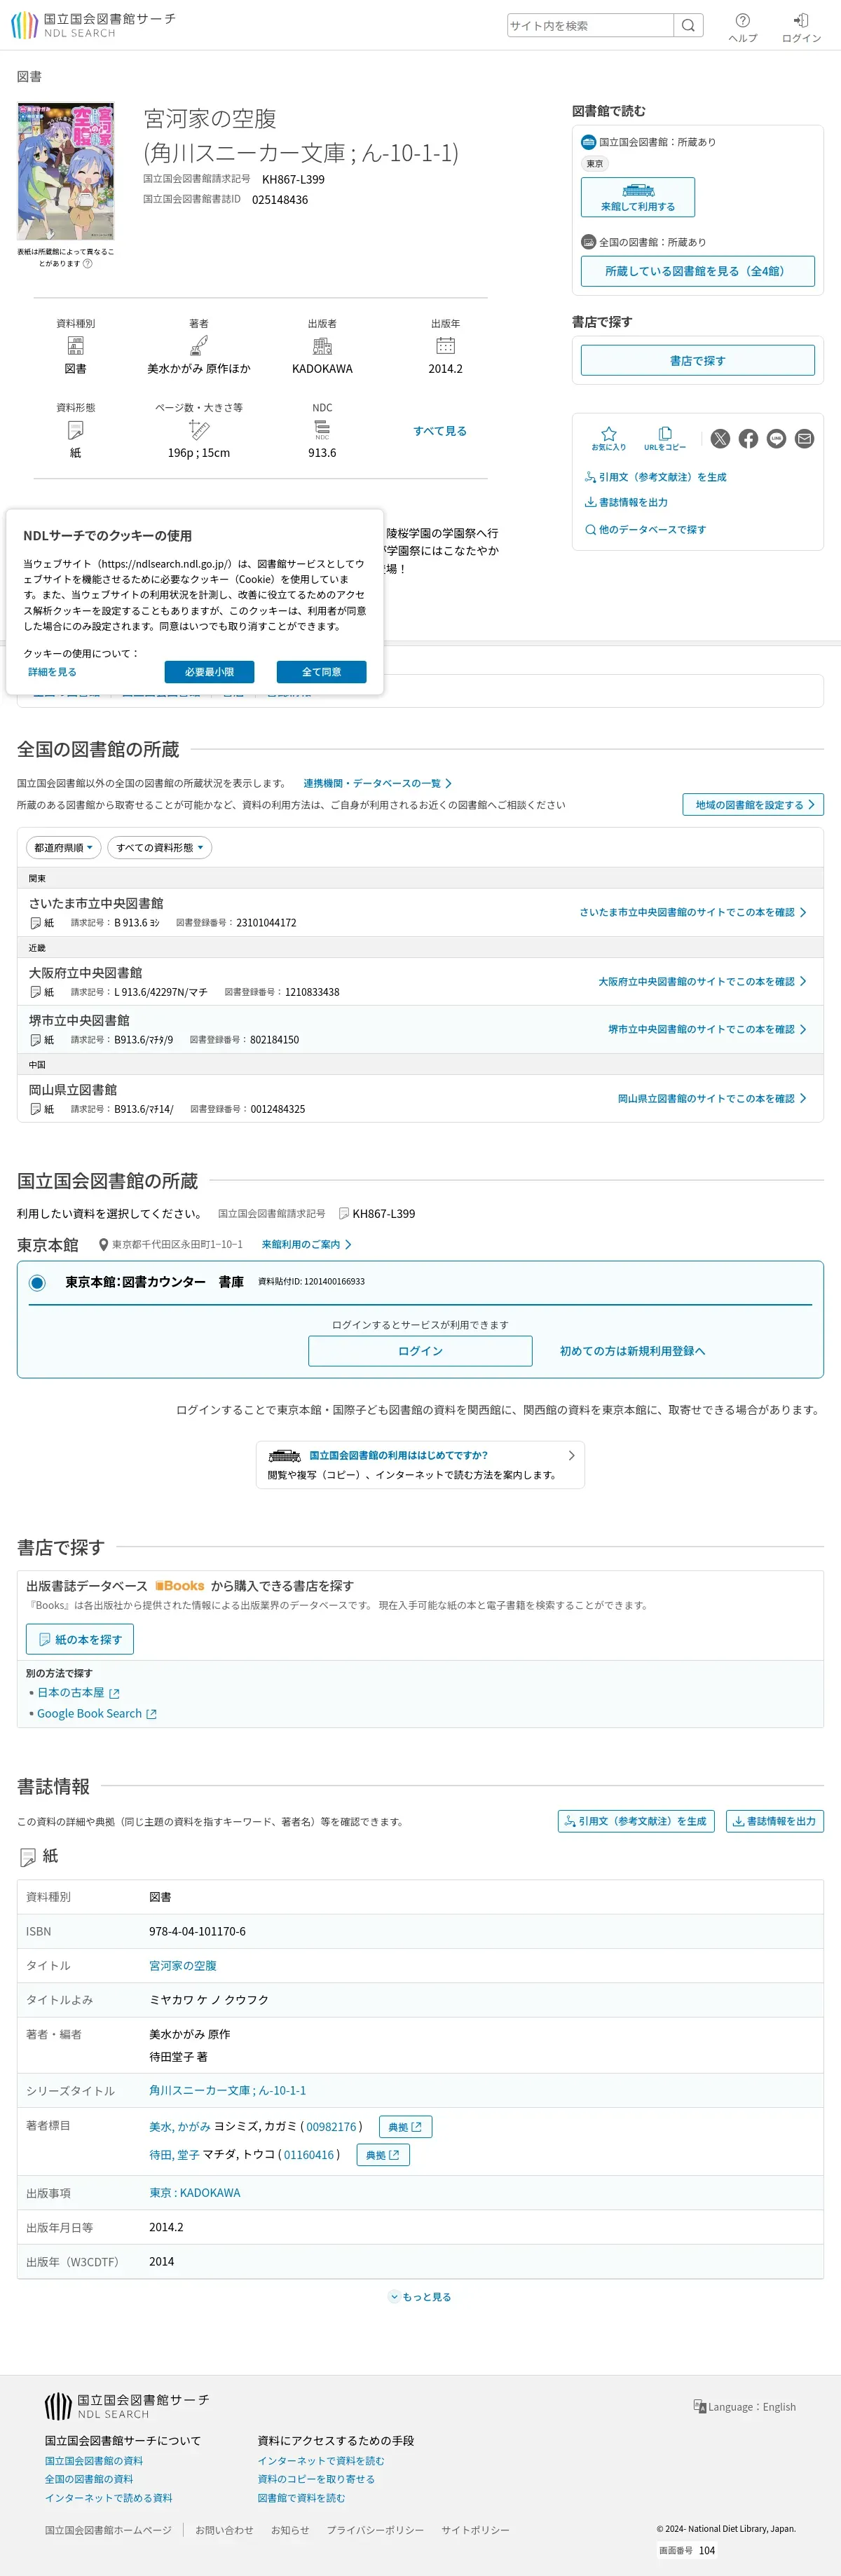Screen dimensions: 841x2576
Task: Open the すべての資料形態 filter dropdown
Action: point(159,848)
